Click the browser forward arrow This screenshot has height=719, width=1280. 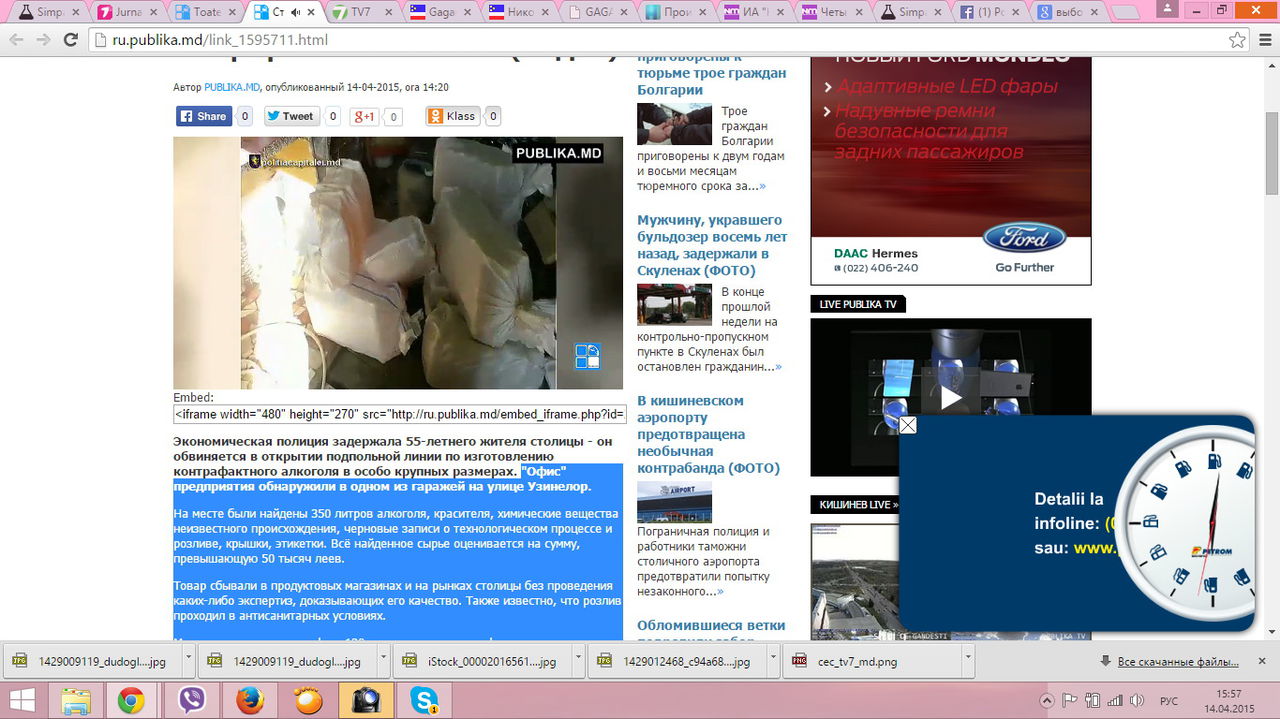coord(44,40)
